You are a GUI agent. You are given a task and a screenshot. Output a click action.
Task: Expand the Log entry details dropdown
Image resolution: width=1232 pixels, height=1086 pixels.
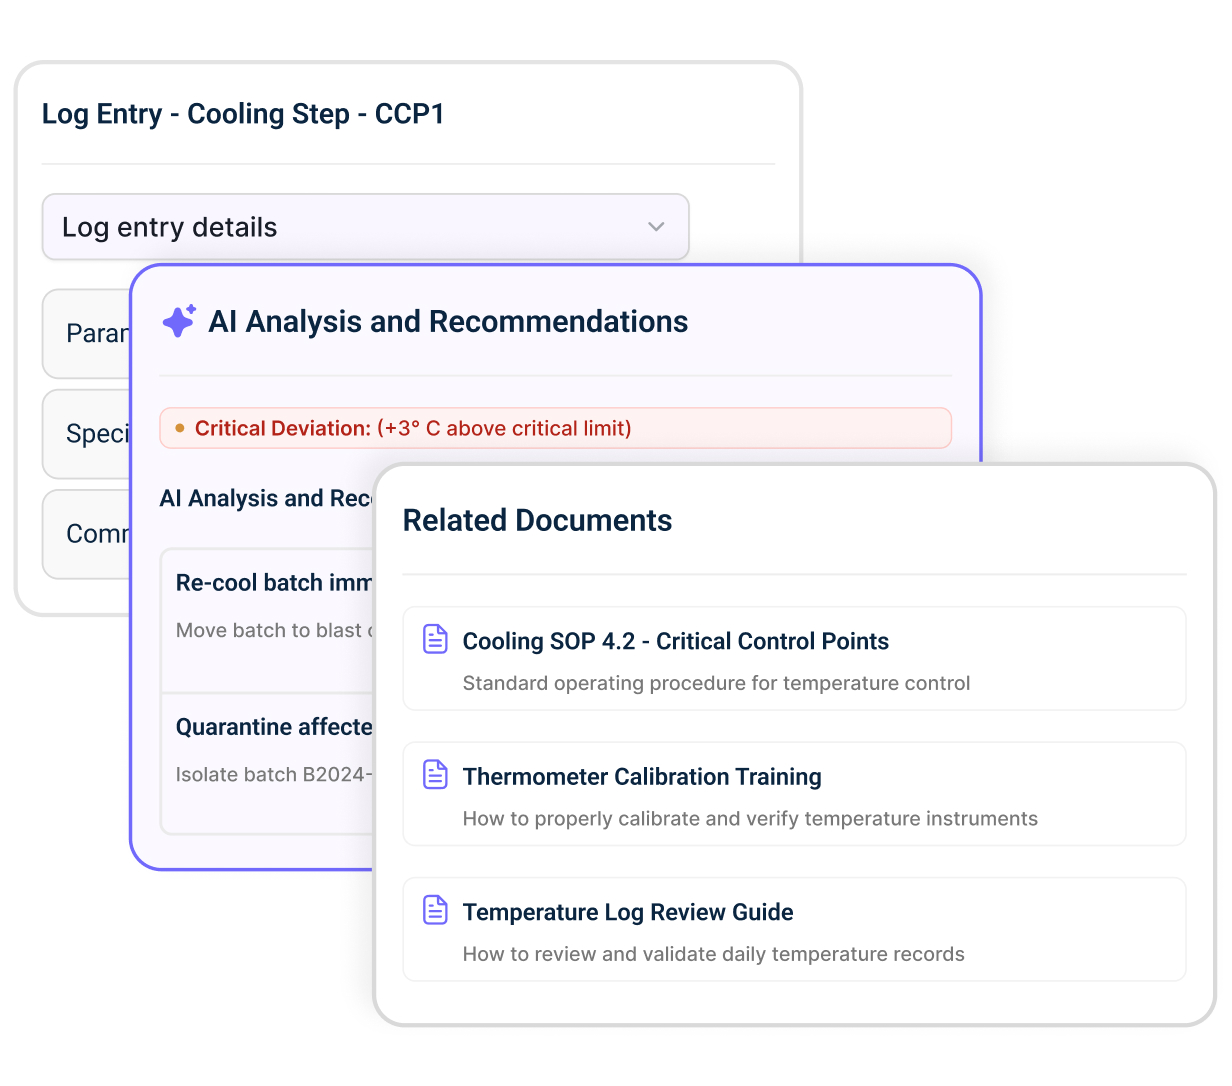pos(365,227)
